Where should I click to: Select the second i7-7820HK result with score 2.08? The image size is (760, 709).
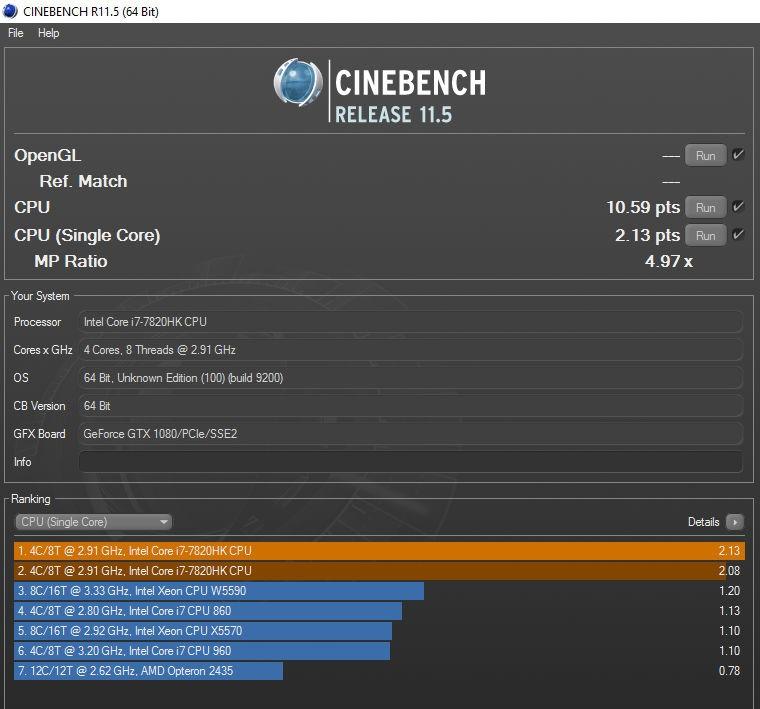(379, 571)
